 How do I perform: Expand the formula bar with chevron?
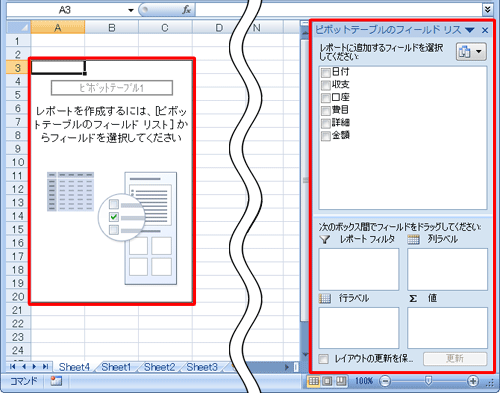pos(488,10)
